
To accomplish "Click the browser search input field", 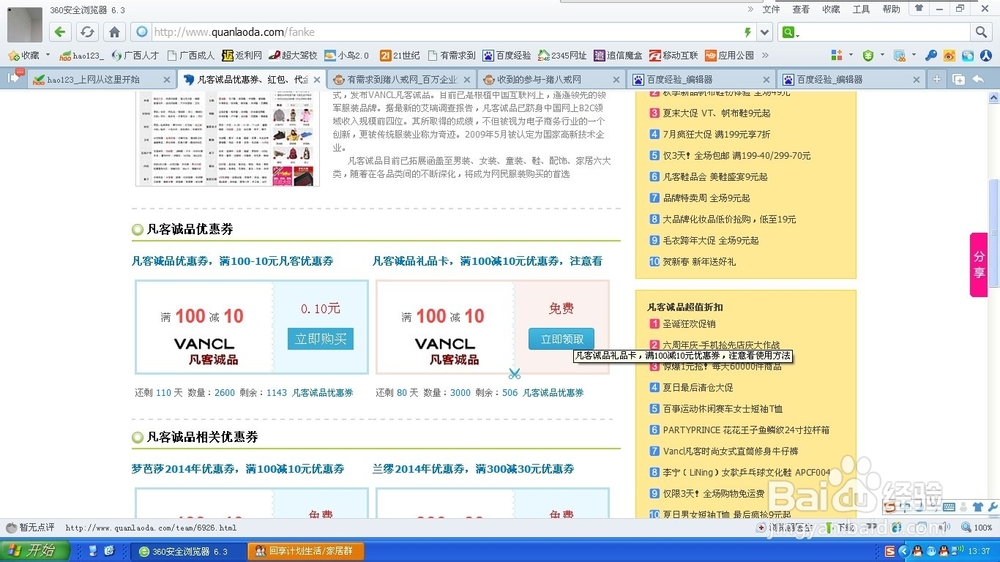I will pos(886,32).
